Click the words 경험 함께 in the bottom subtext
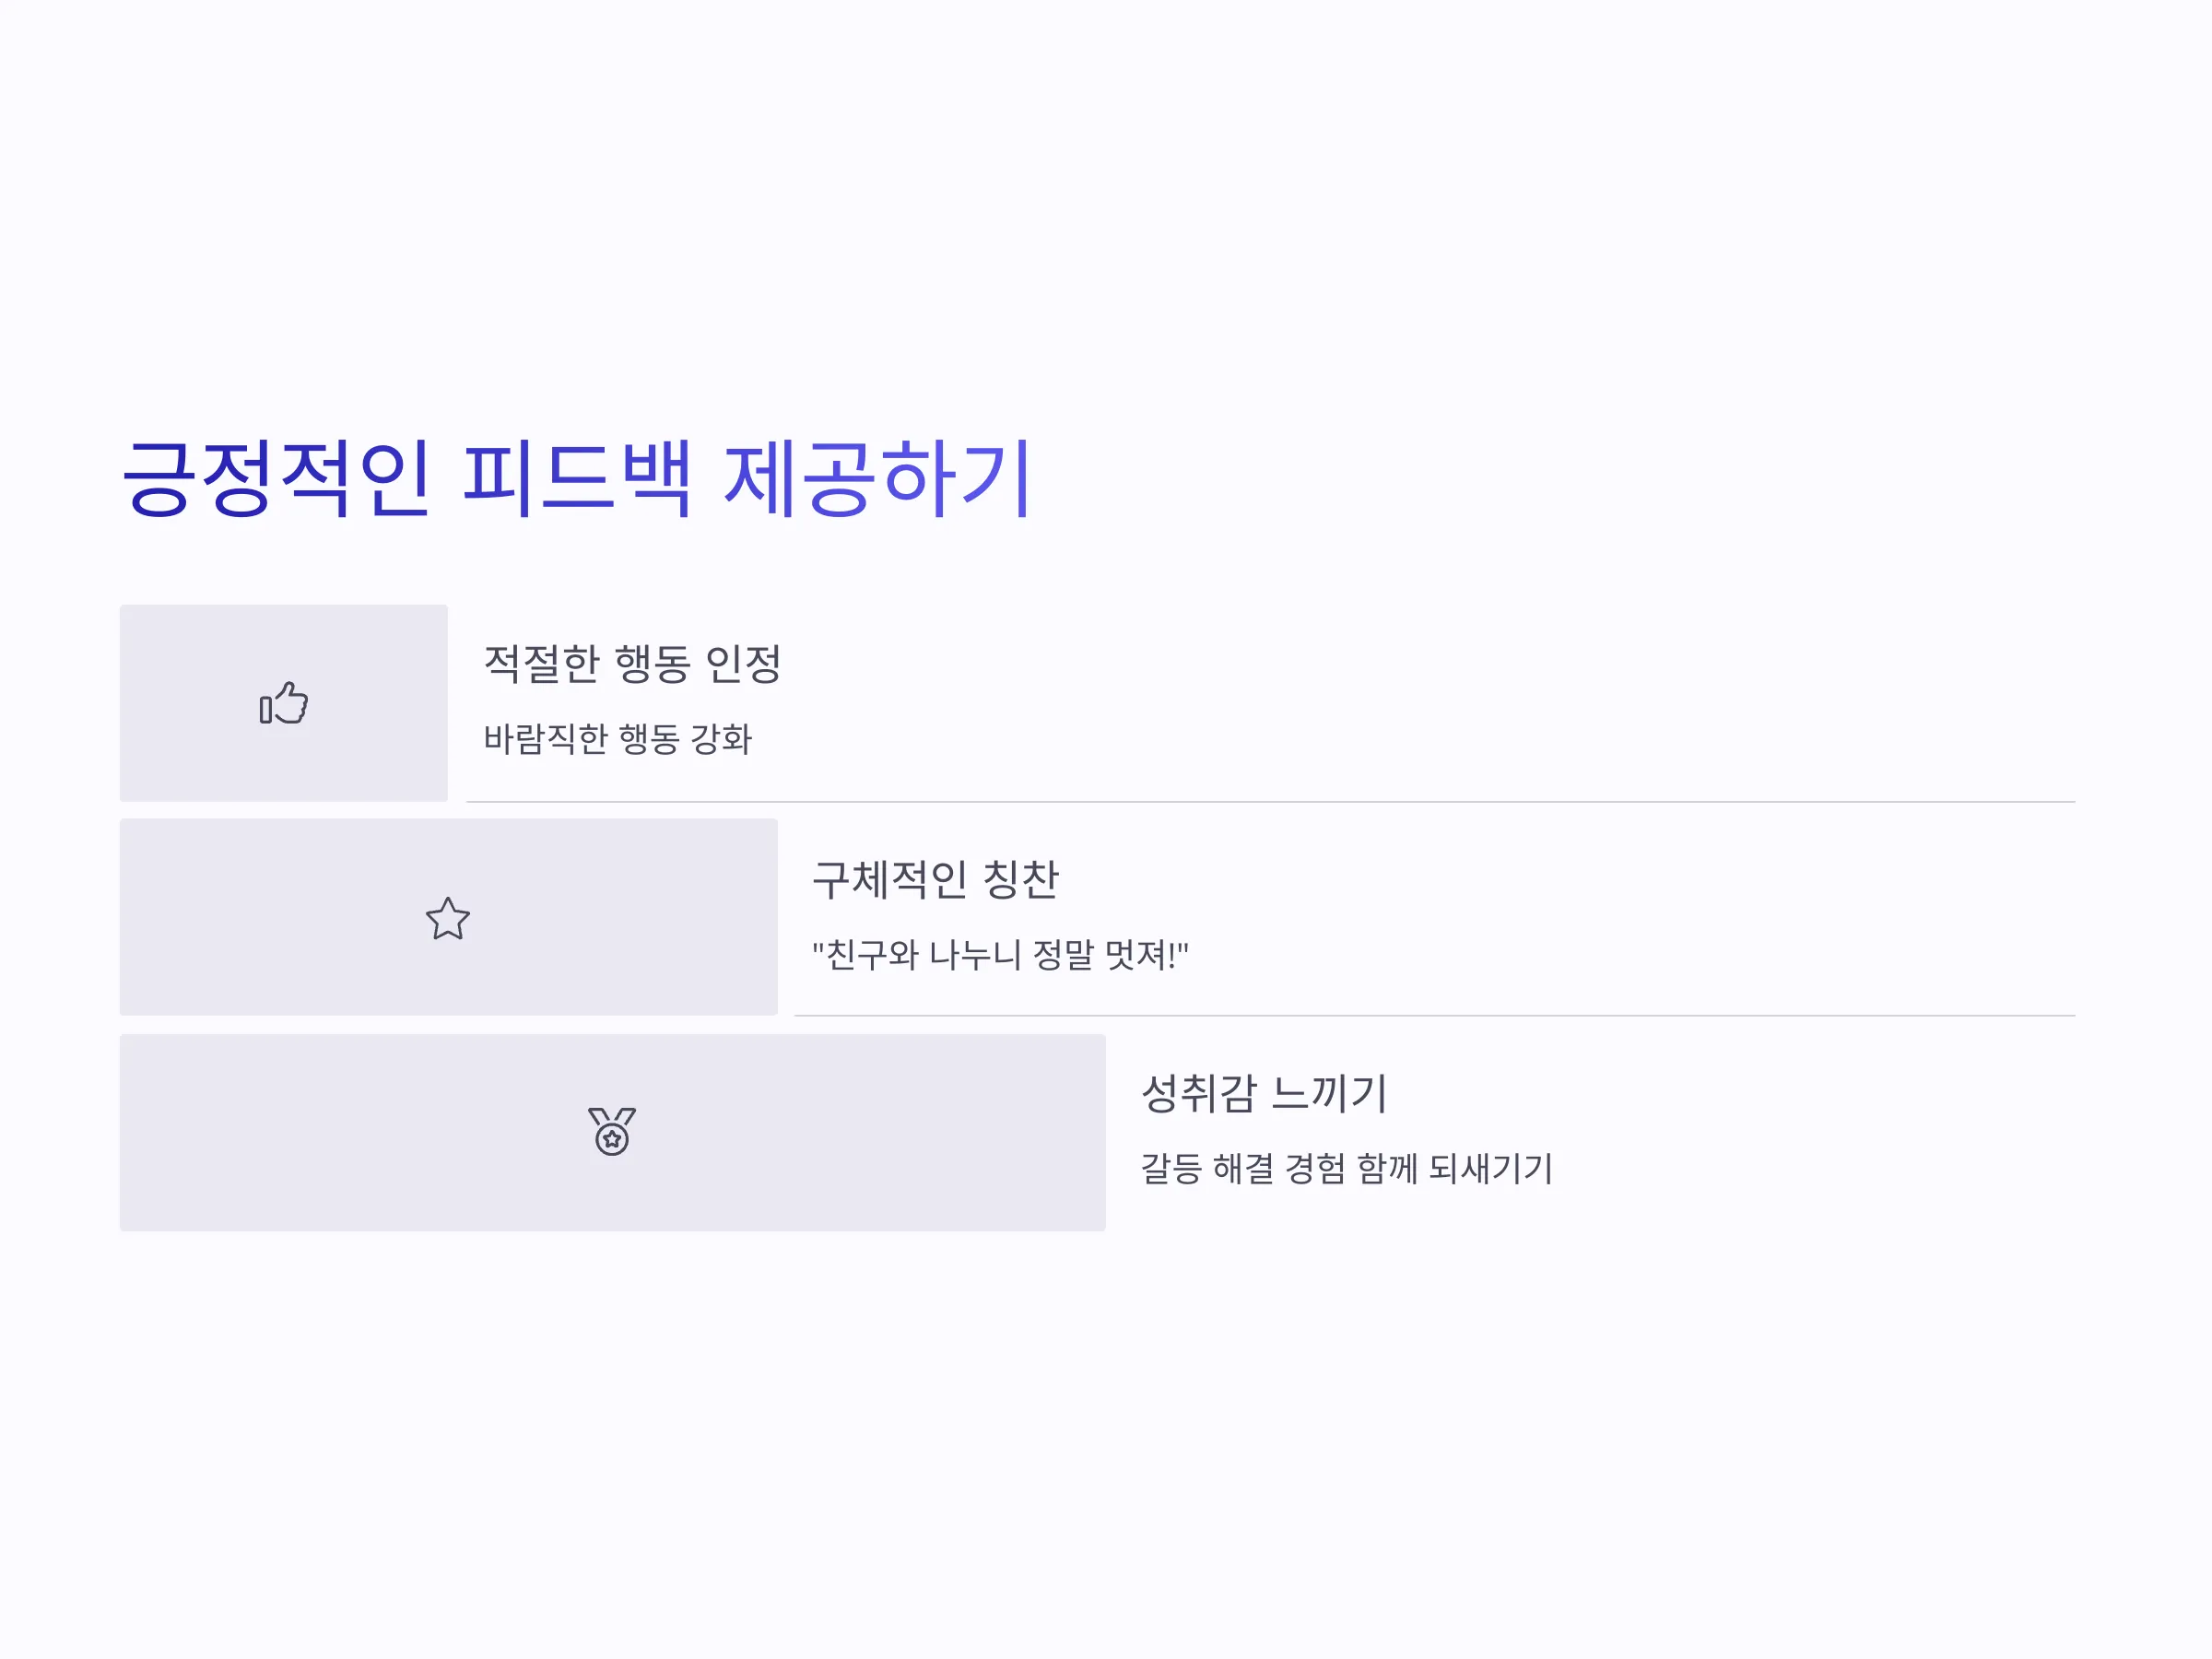This screenshot has width=2212, height=1659. point(1351,1168)
